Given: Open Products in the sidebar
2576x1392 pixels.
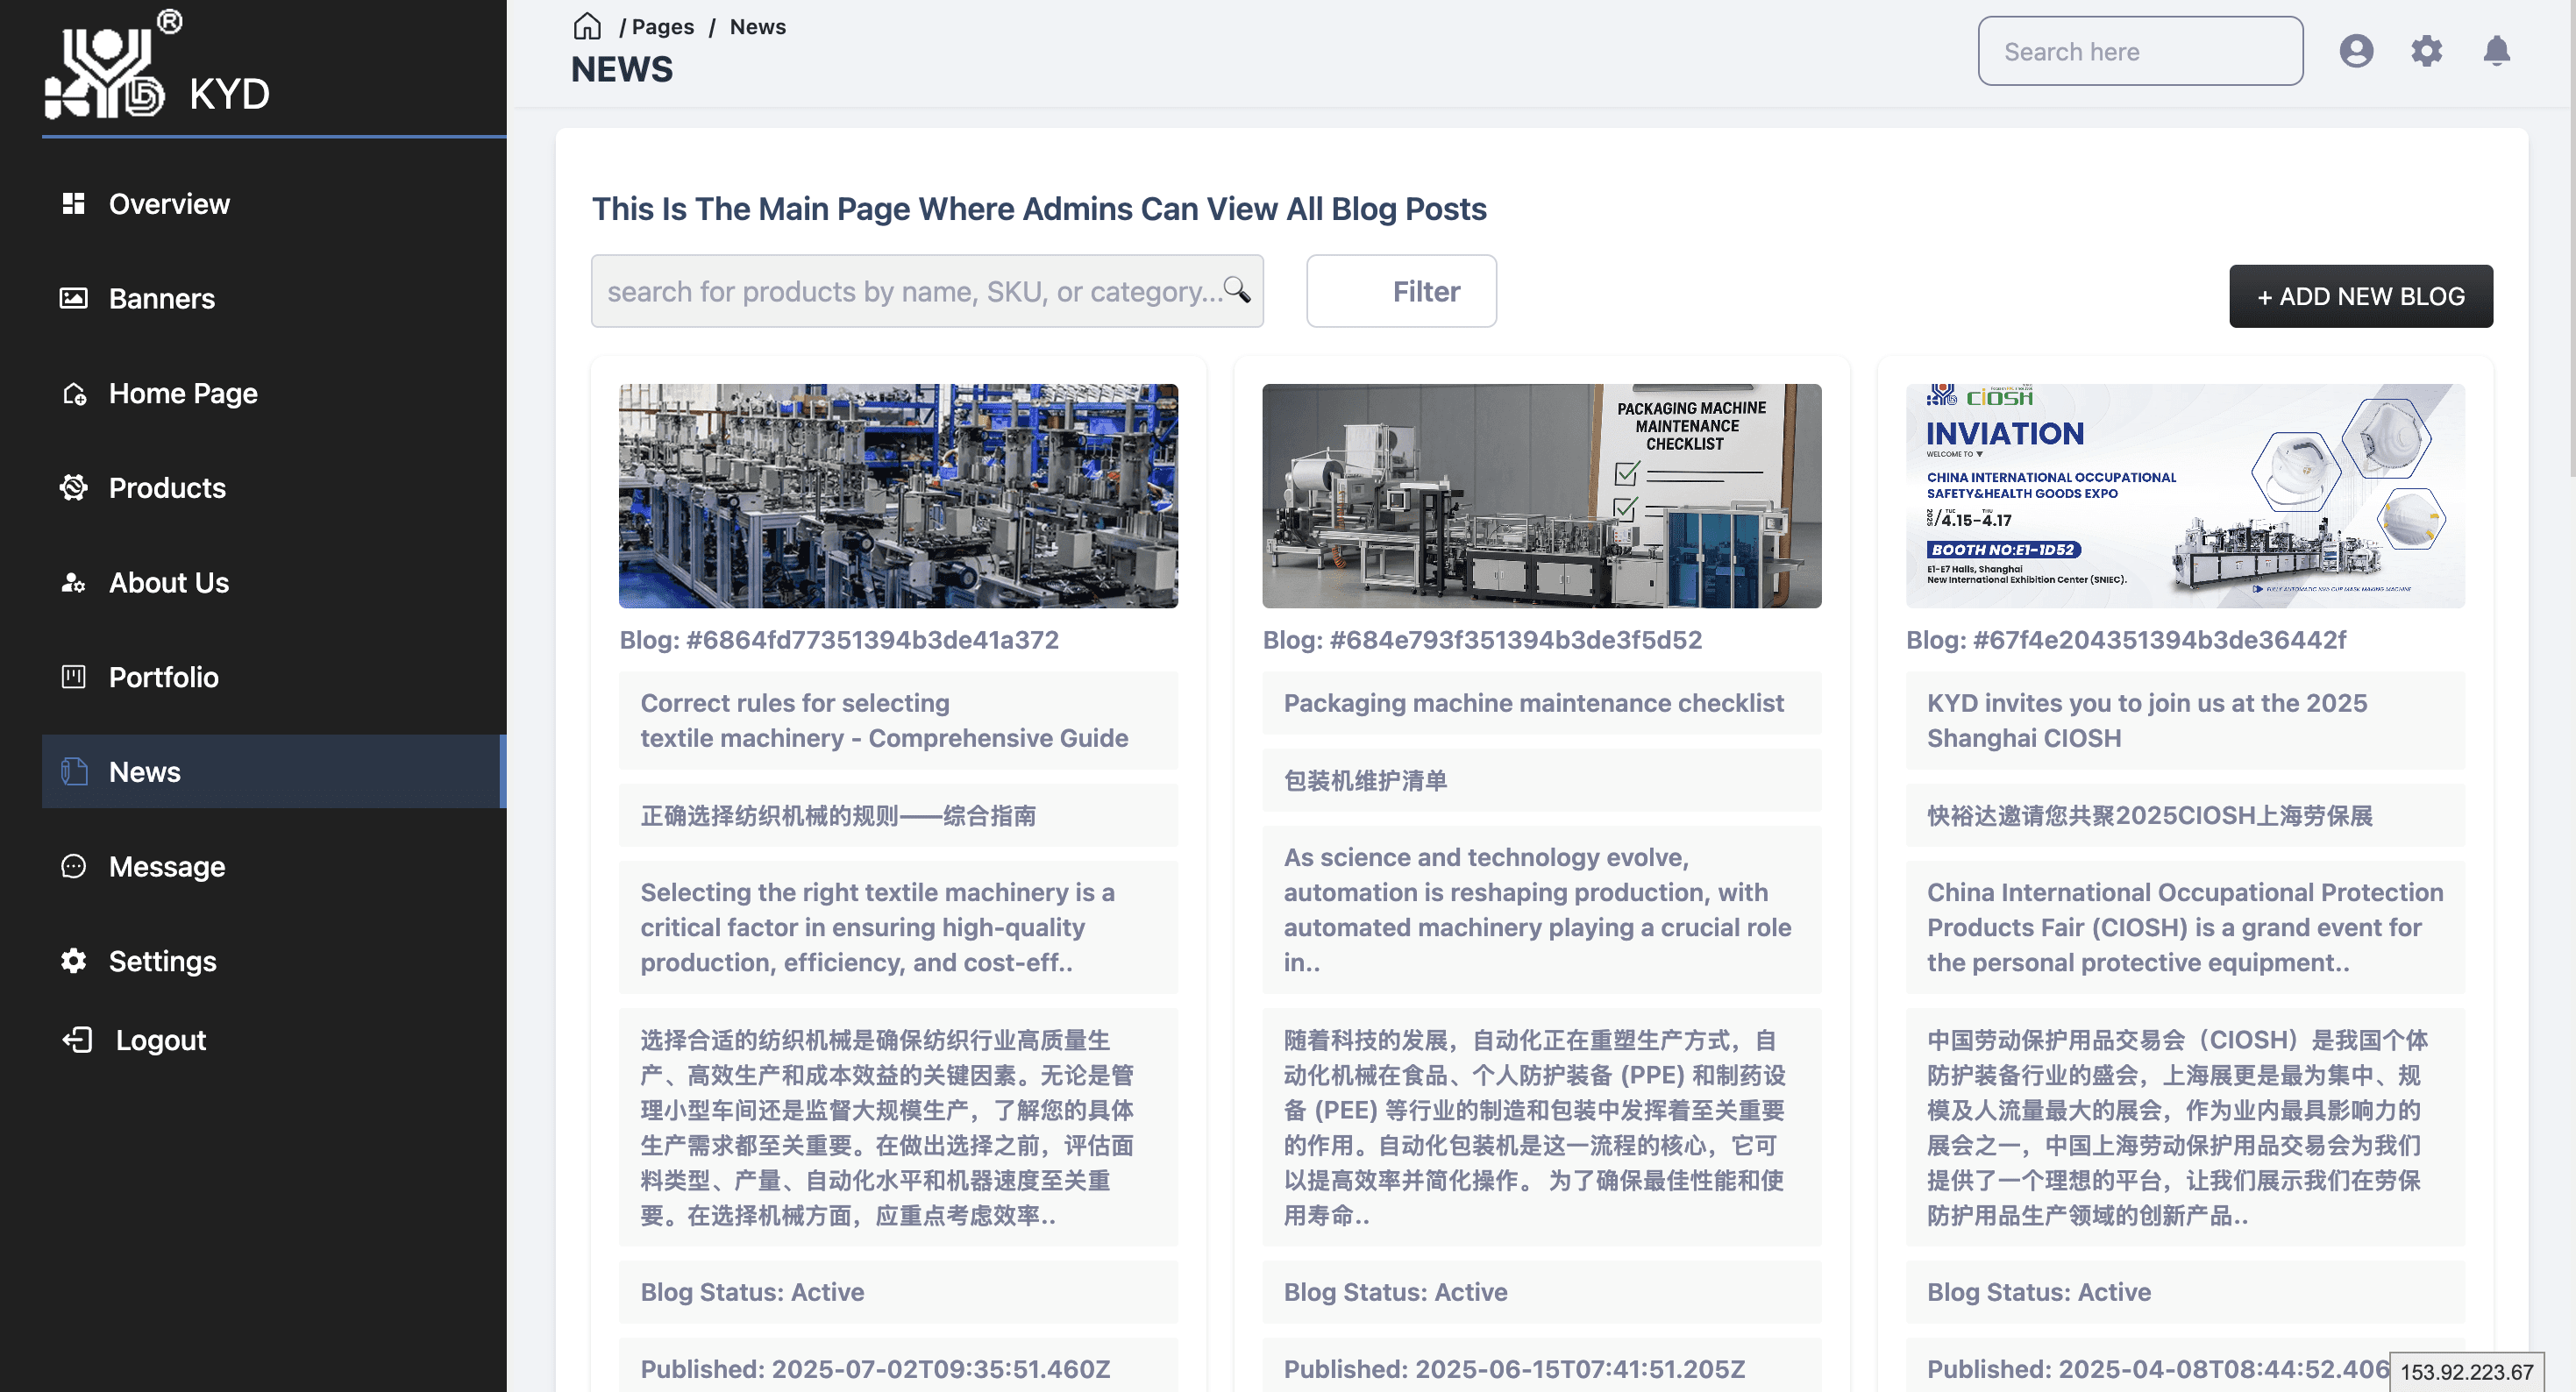Looking at the screenshot, I should pyautogui.click(x=167, y=488).
